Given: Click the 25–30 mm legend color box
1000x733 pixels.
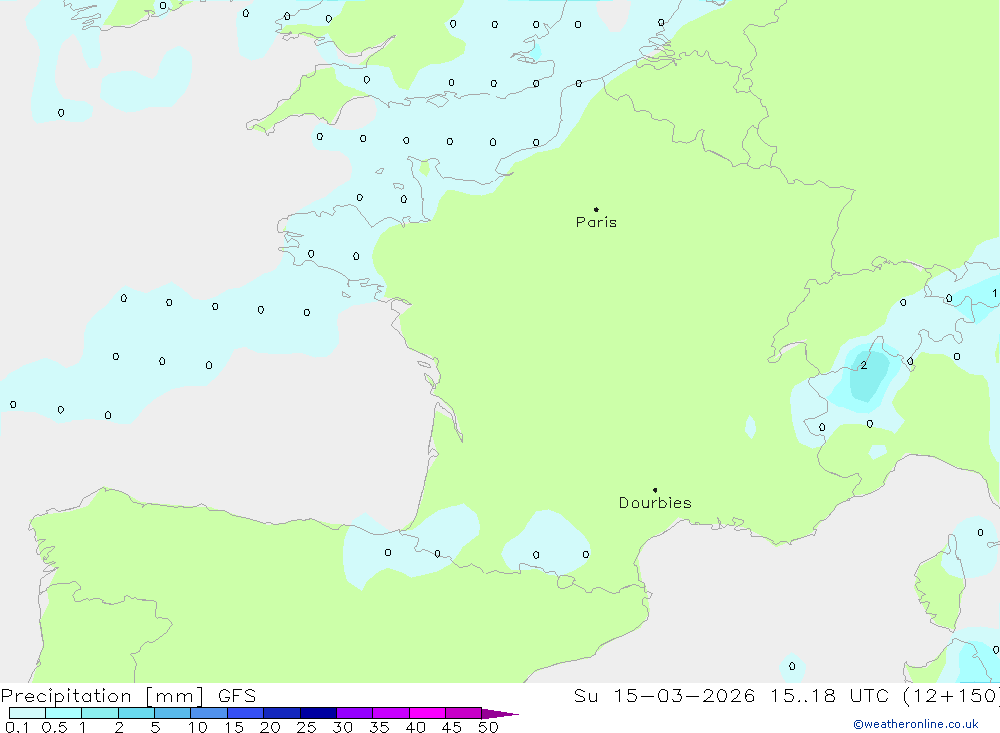Looking at the screenshot, I should pos(318,713).
